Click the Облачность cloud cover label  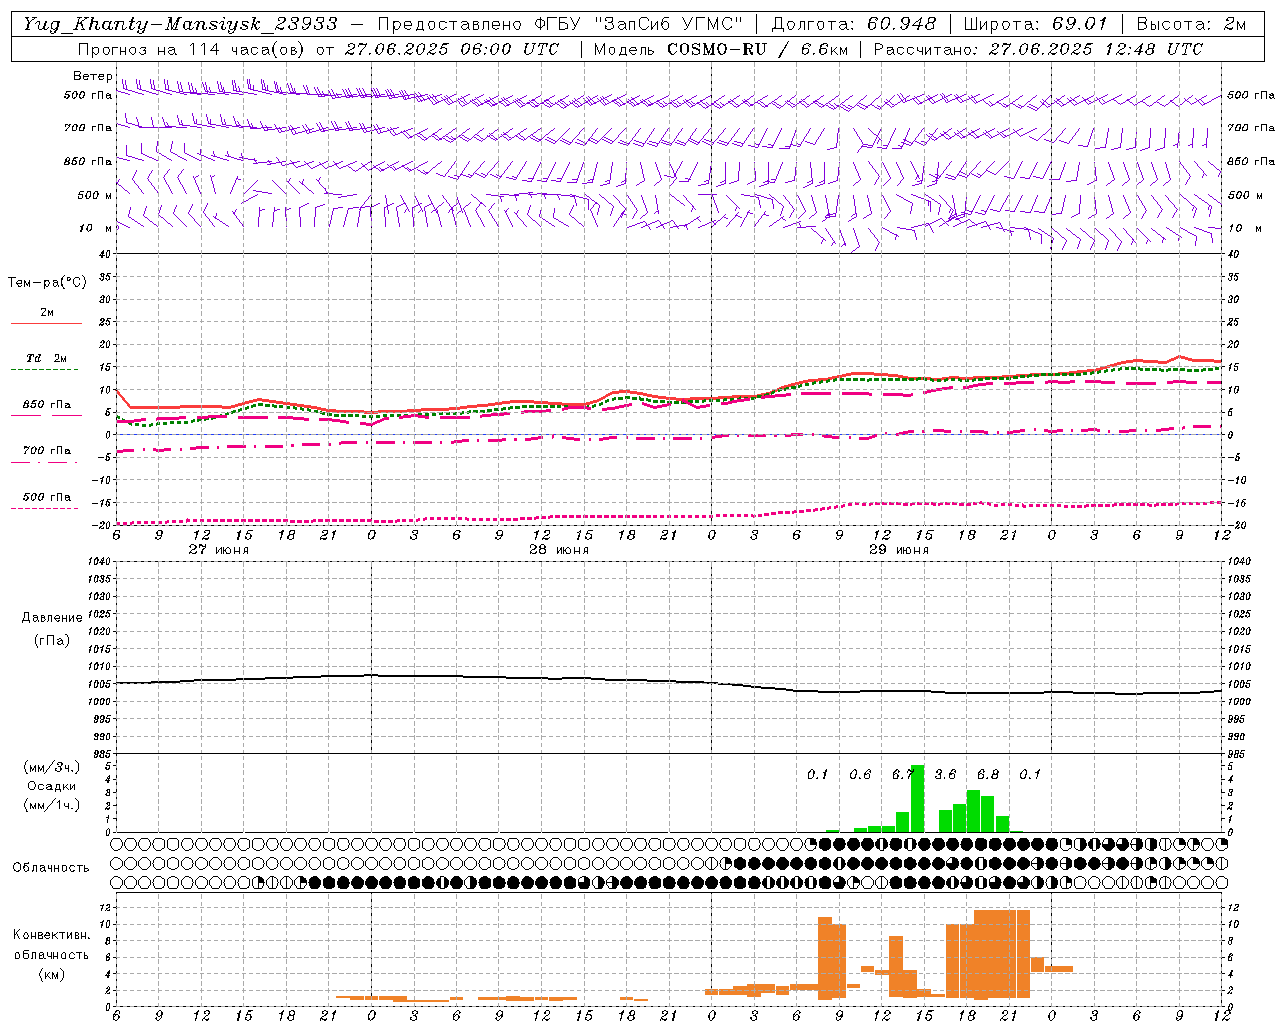pos(51,867)
